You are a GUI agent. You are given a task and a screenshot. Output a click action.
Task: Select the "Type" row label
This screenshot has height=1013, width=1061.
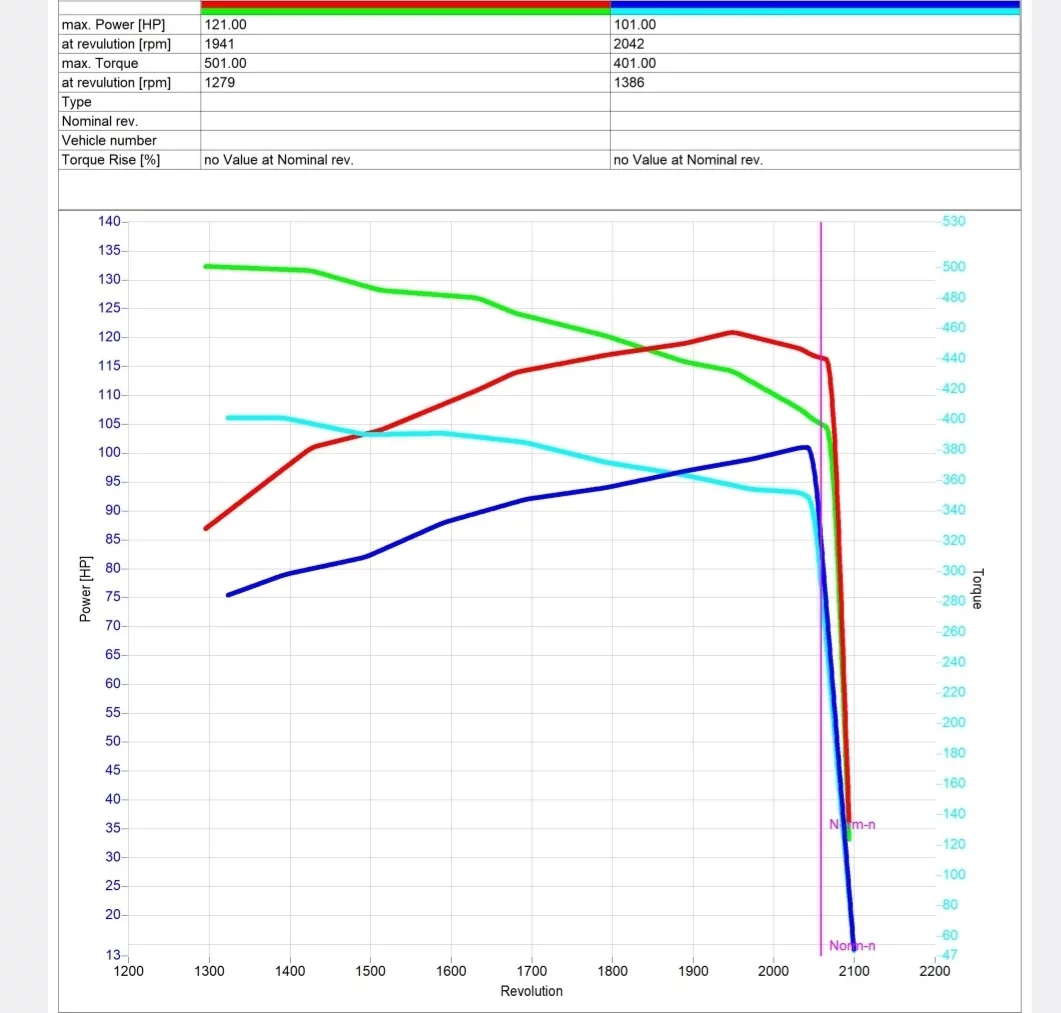click(x=77, y=102)
